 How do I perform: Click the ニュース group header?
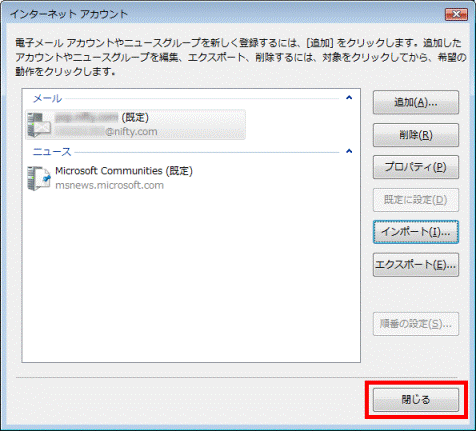pyautogui.click(x=52, y=152)
